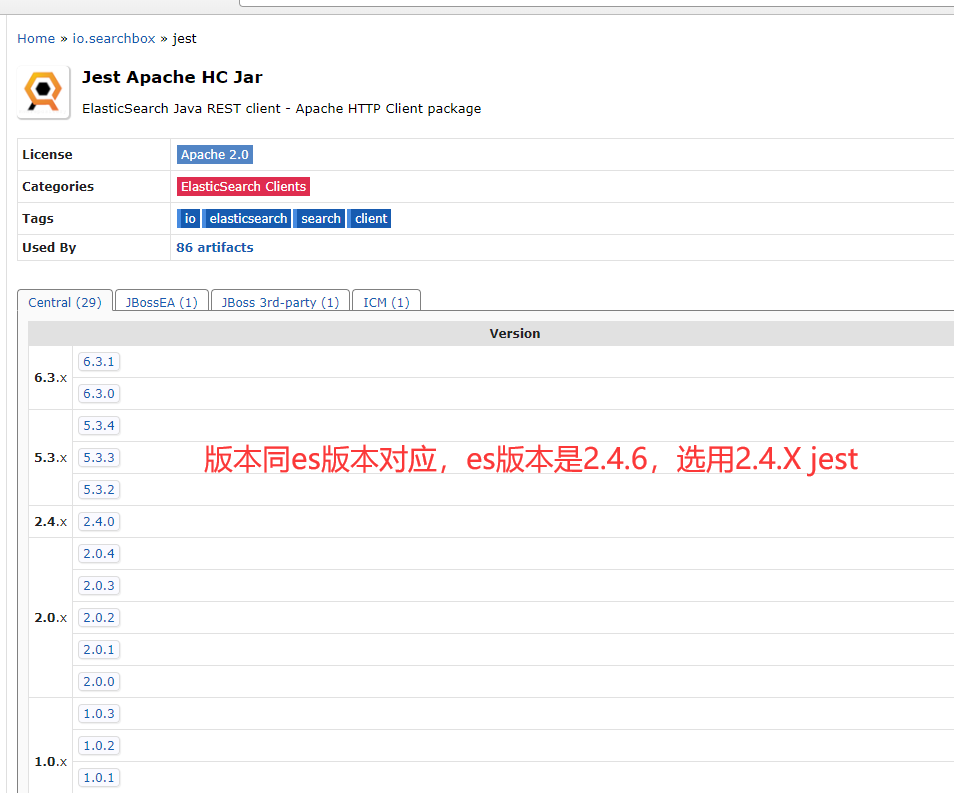Viewport: 954px width, 793px height.
Task: Click the 1.0.x version group label
Action: (50, 761)
